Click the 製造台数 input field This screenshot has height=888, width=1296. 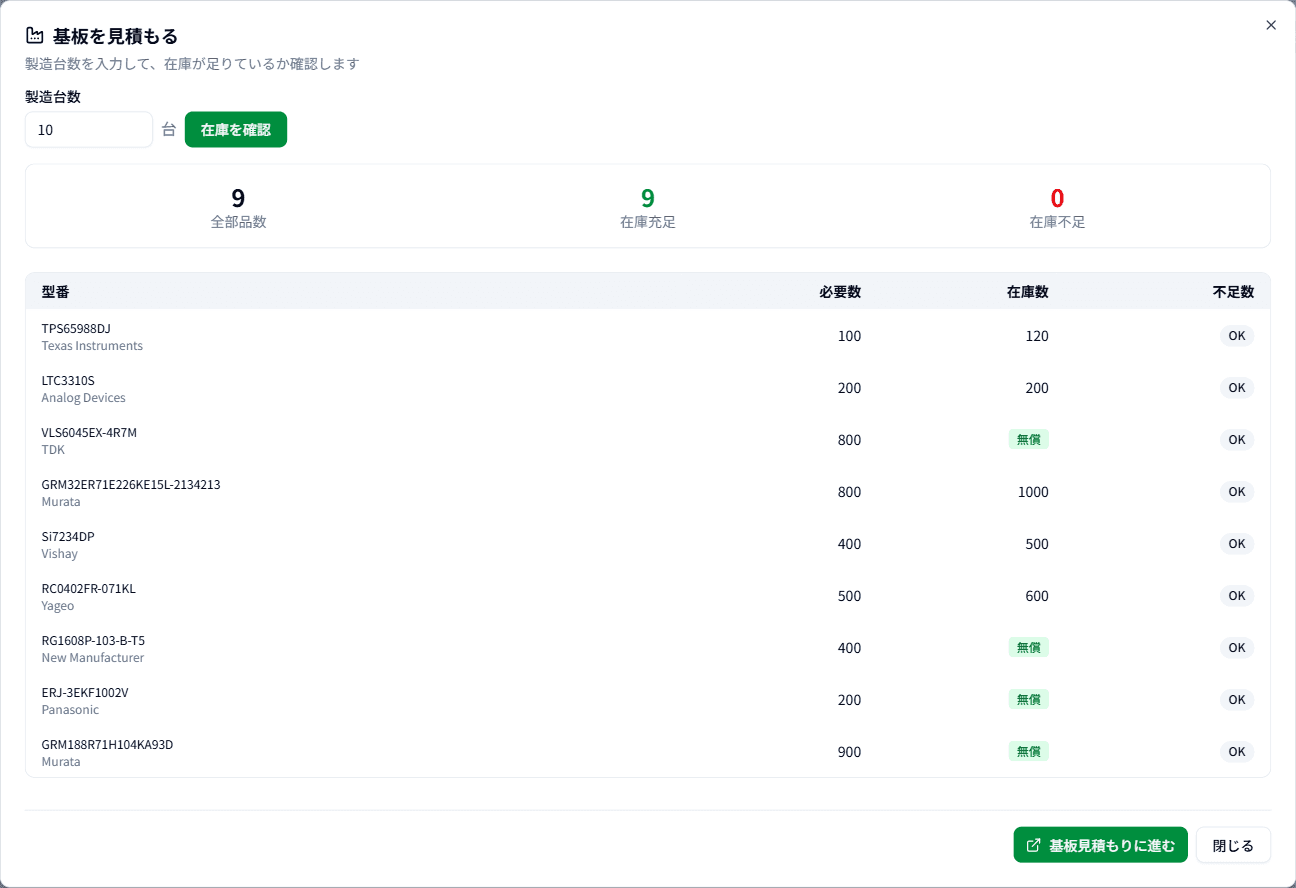[x=89, y=129]
